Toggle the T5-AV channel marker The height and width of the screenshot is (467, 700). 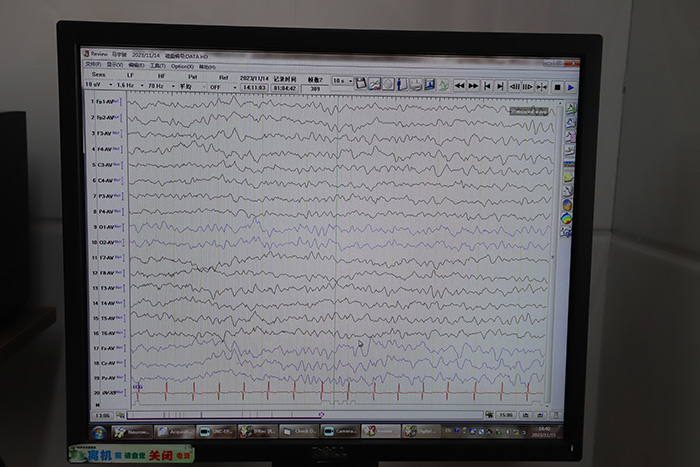118,318
